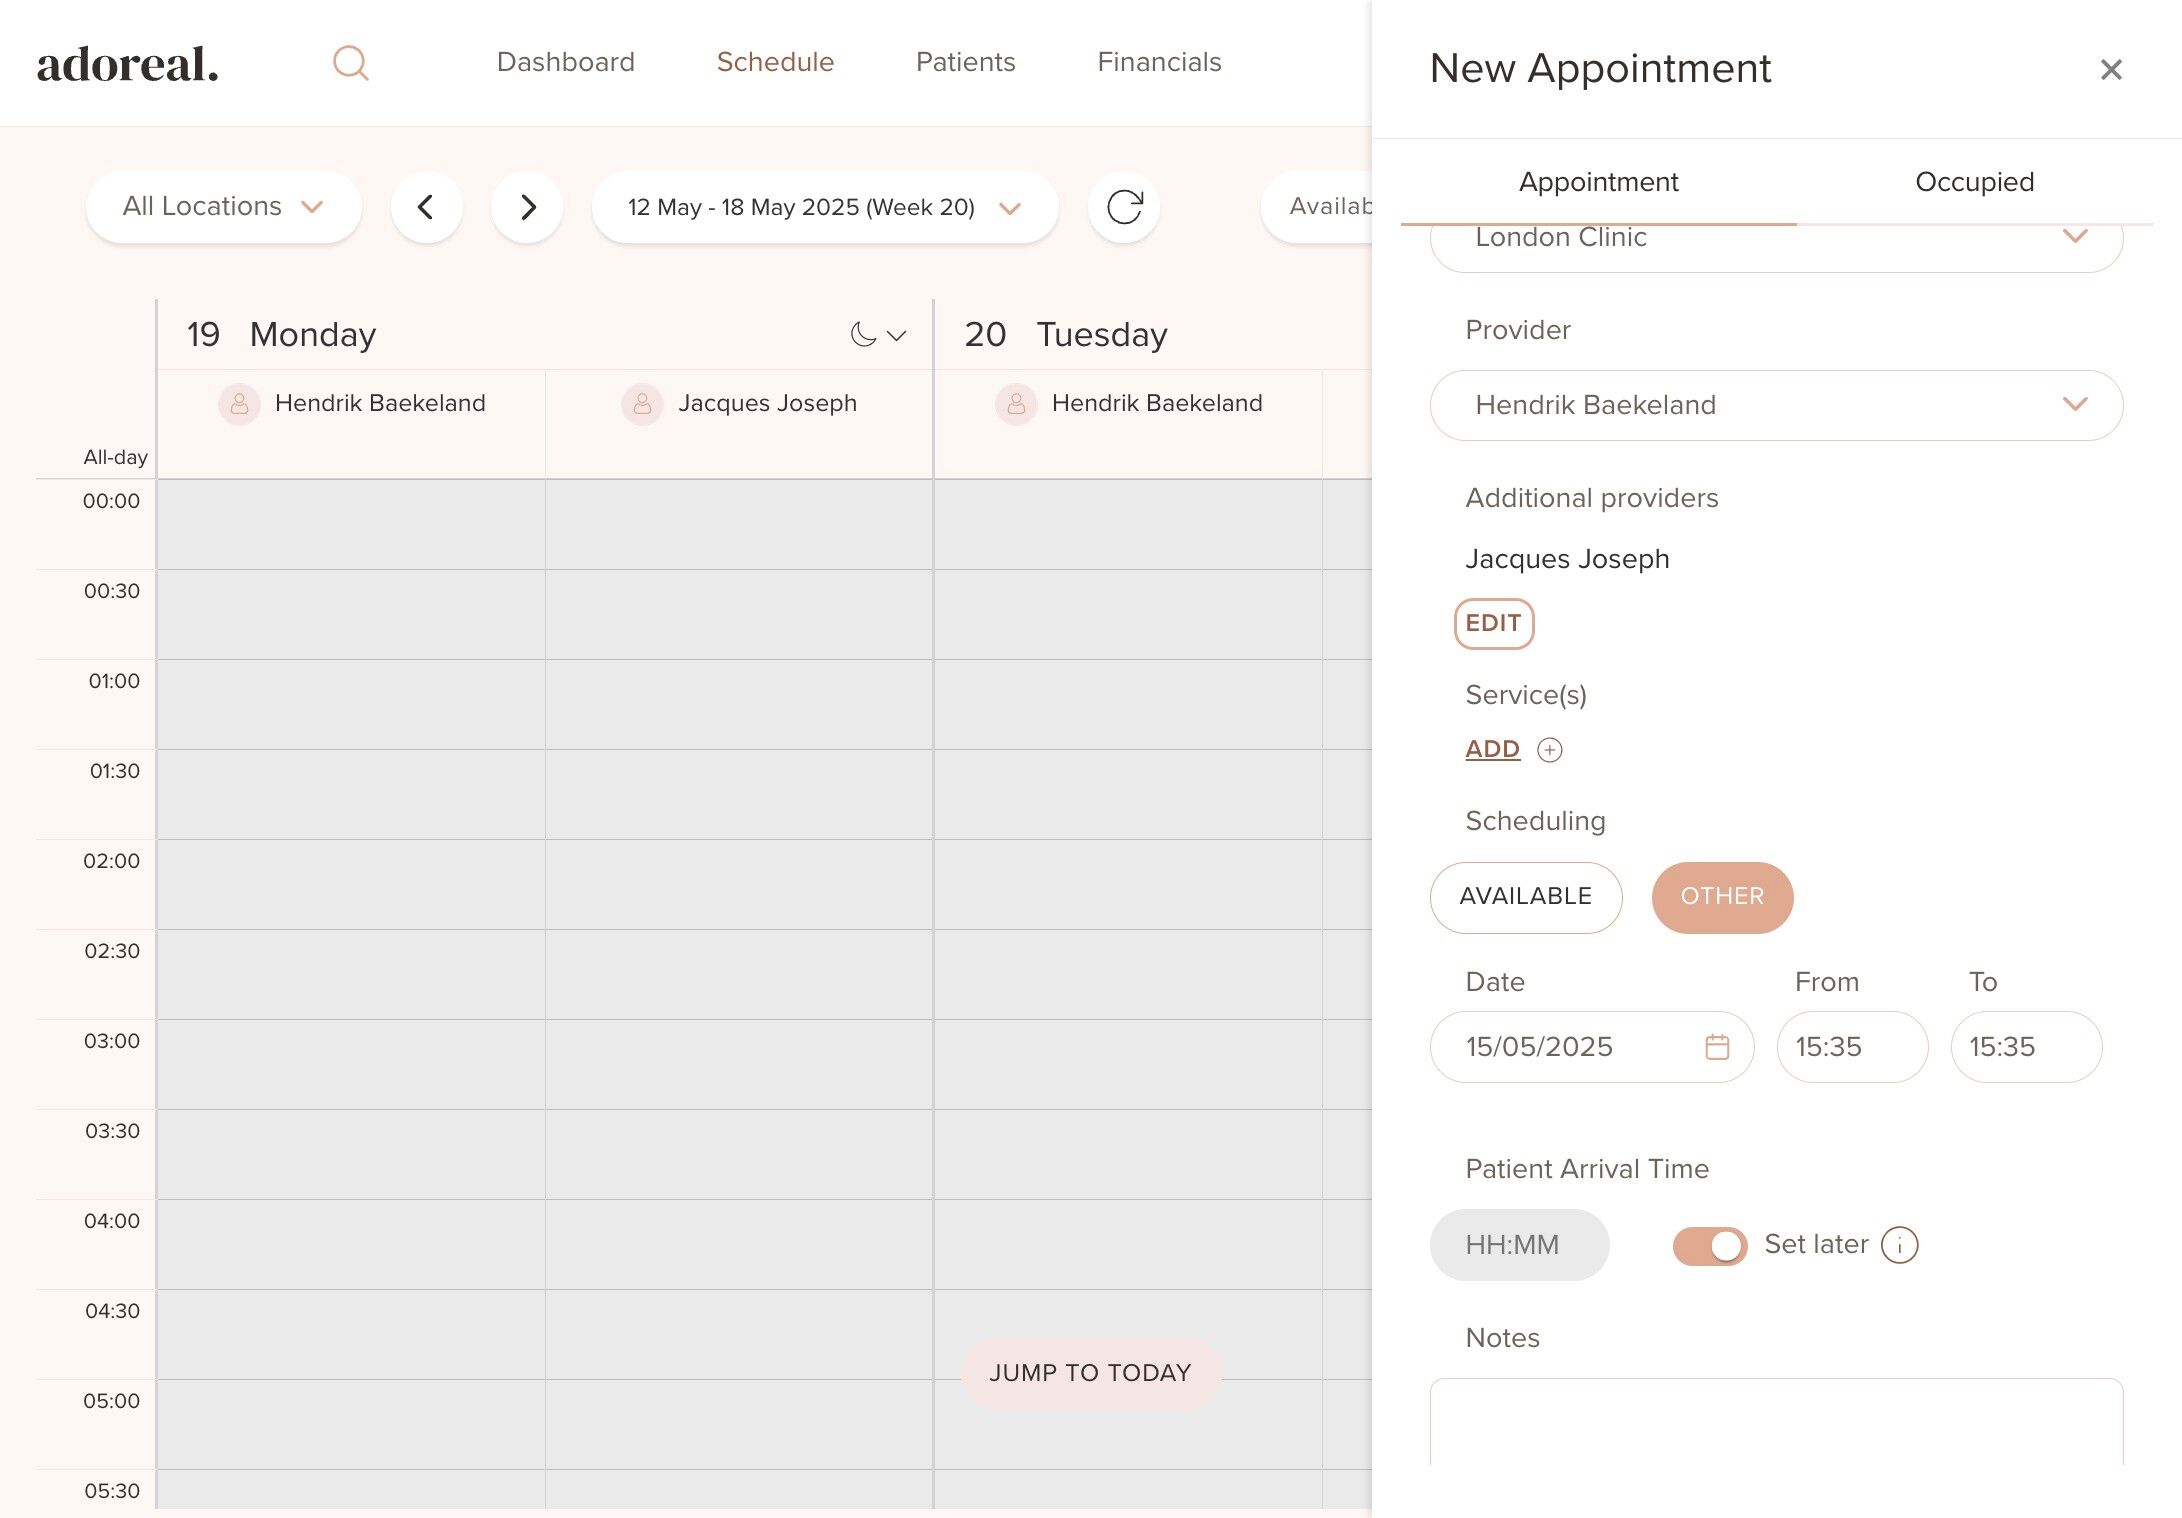Click the moon icon on Monday header
The height and width of the screenshot is (1518, 2182).
pyautogui.click(x=863, y=335)
